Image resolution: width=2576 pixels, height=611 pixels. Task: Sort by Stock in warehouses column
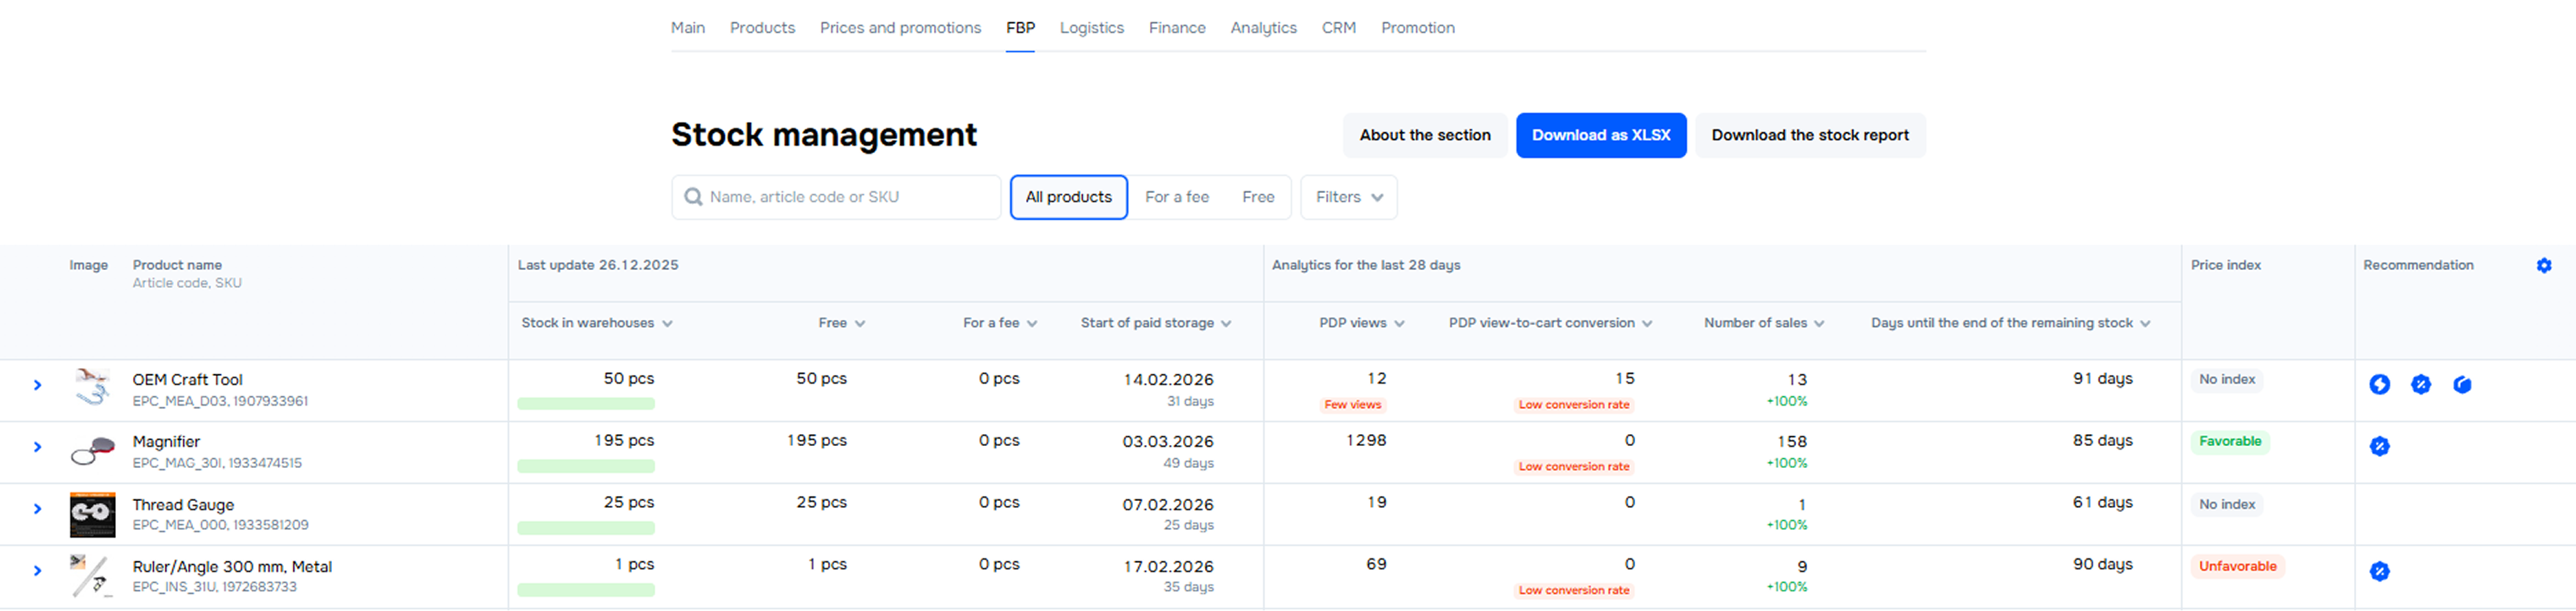click(596, 323)
